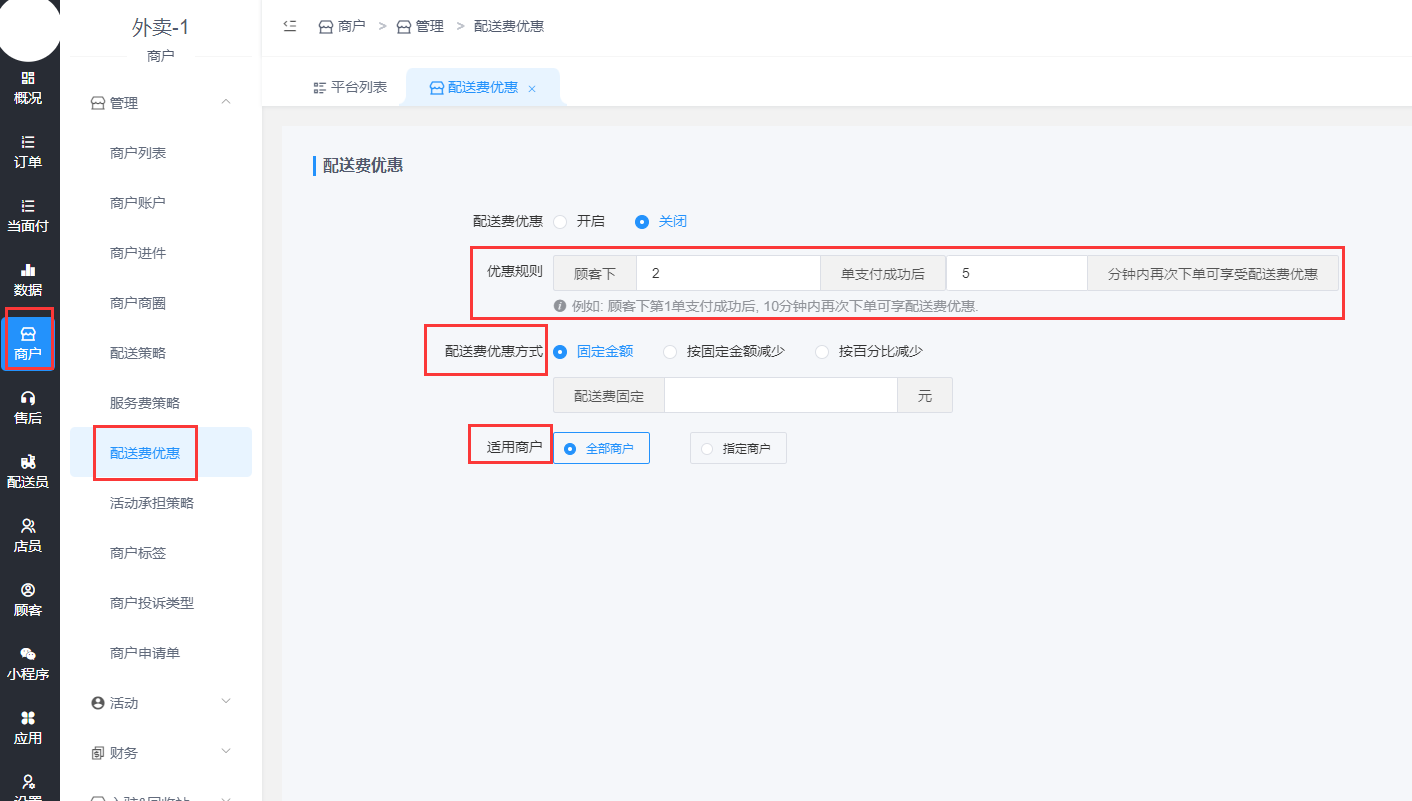Open 商户账户 in the side menu

138,203
